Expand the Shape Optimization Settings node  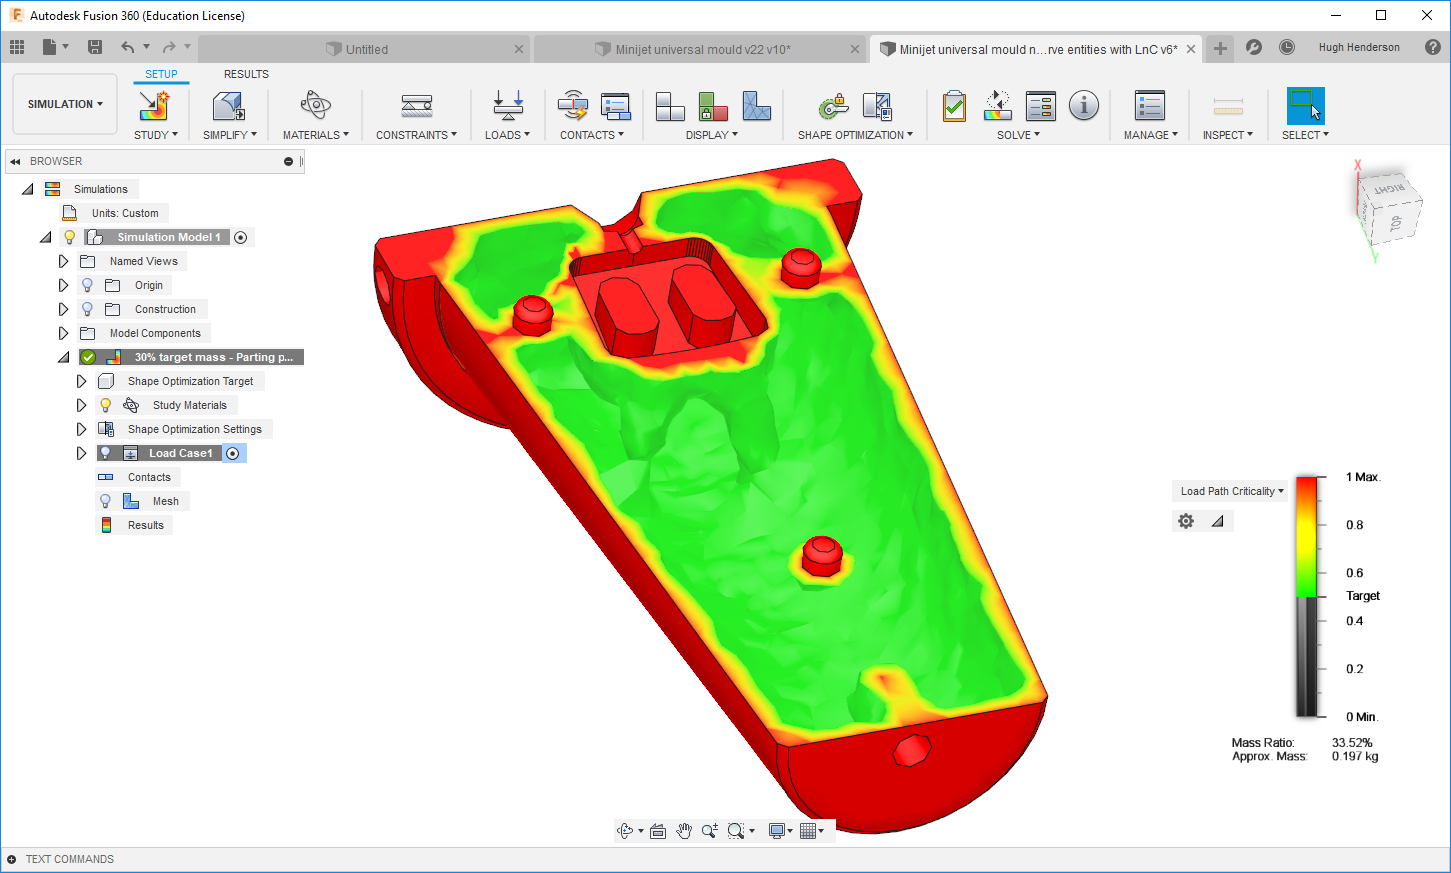coord(81,428)
